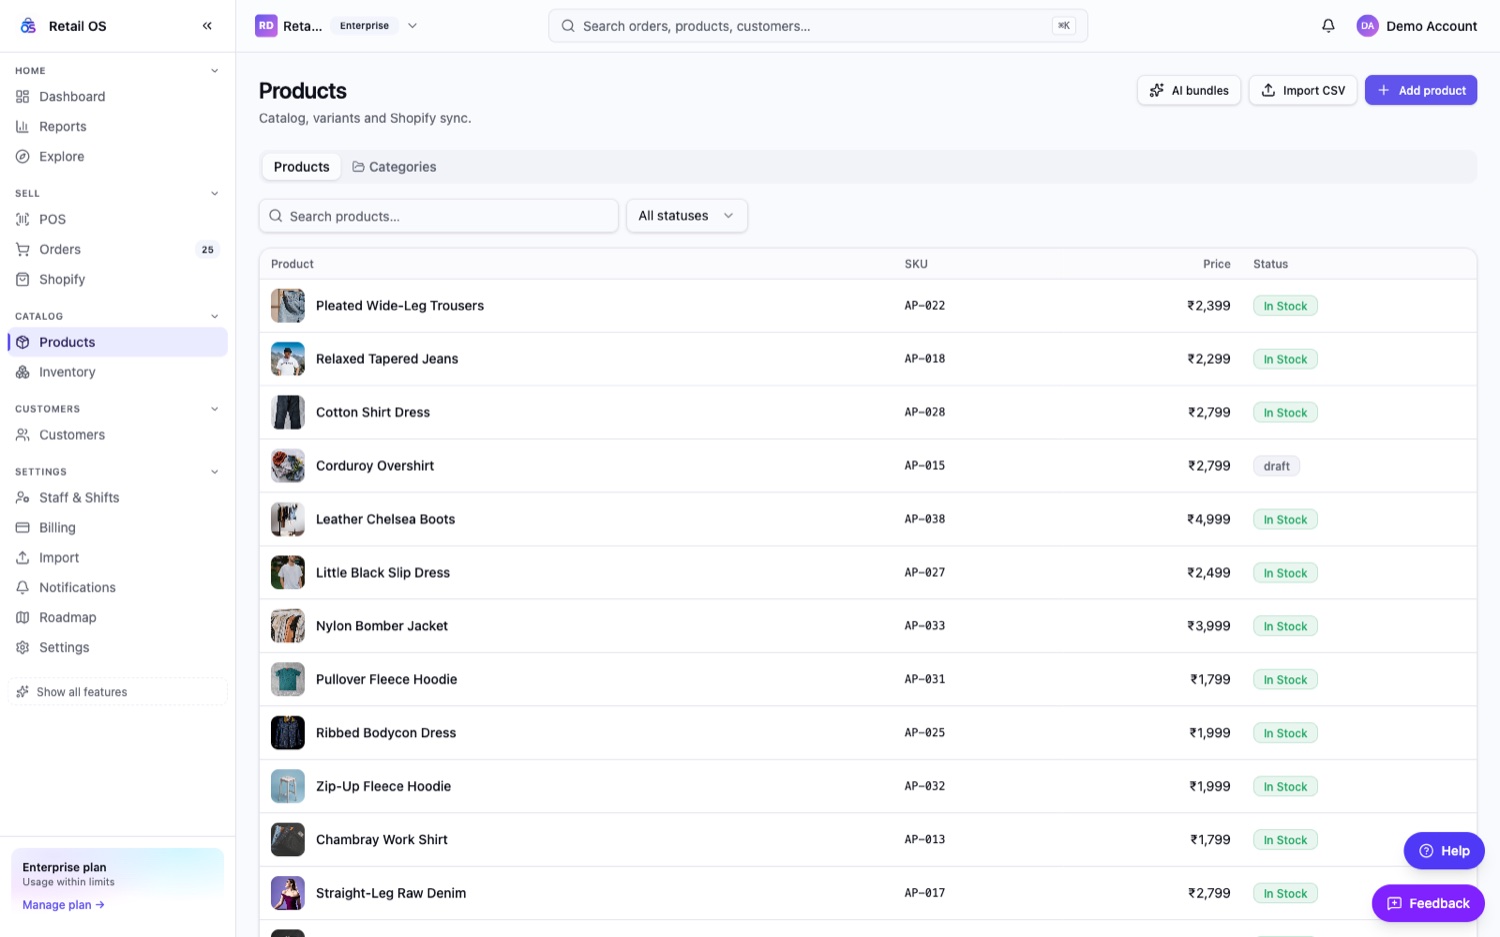Screen dimensions: 1500x937
Task: Click the Orders cart icon in the sidebar
Action: pos(23,250)
